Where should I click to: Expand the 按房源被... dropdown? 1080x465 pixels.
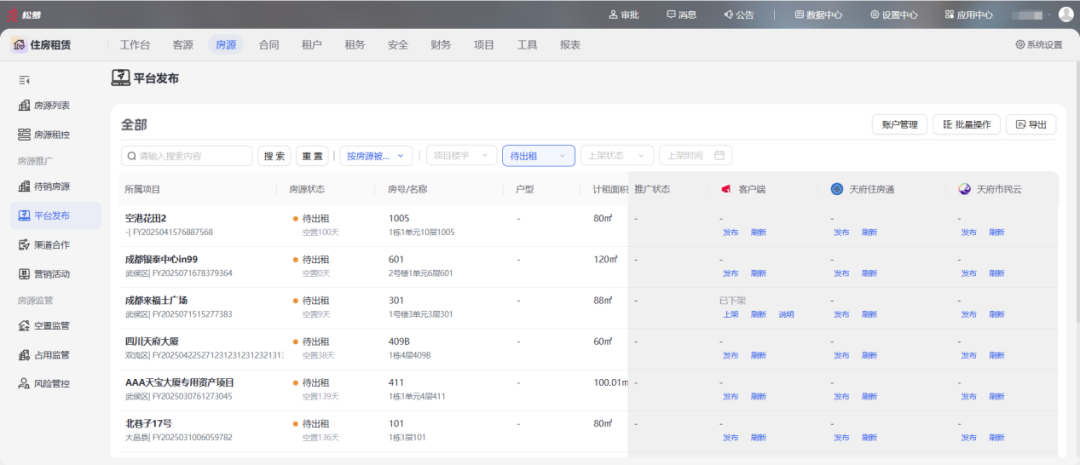coord(376,156)
